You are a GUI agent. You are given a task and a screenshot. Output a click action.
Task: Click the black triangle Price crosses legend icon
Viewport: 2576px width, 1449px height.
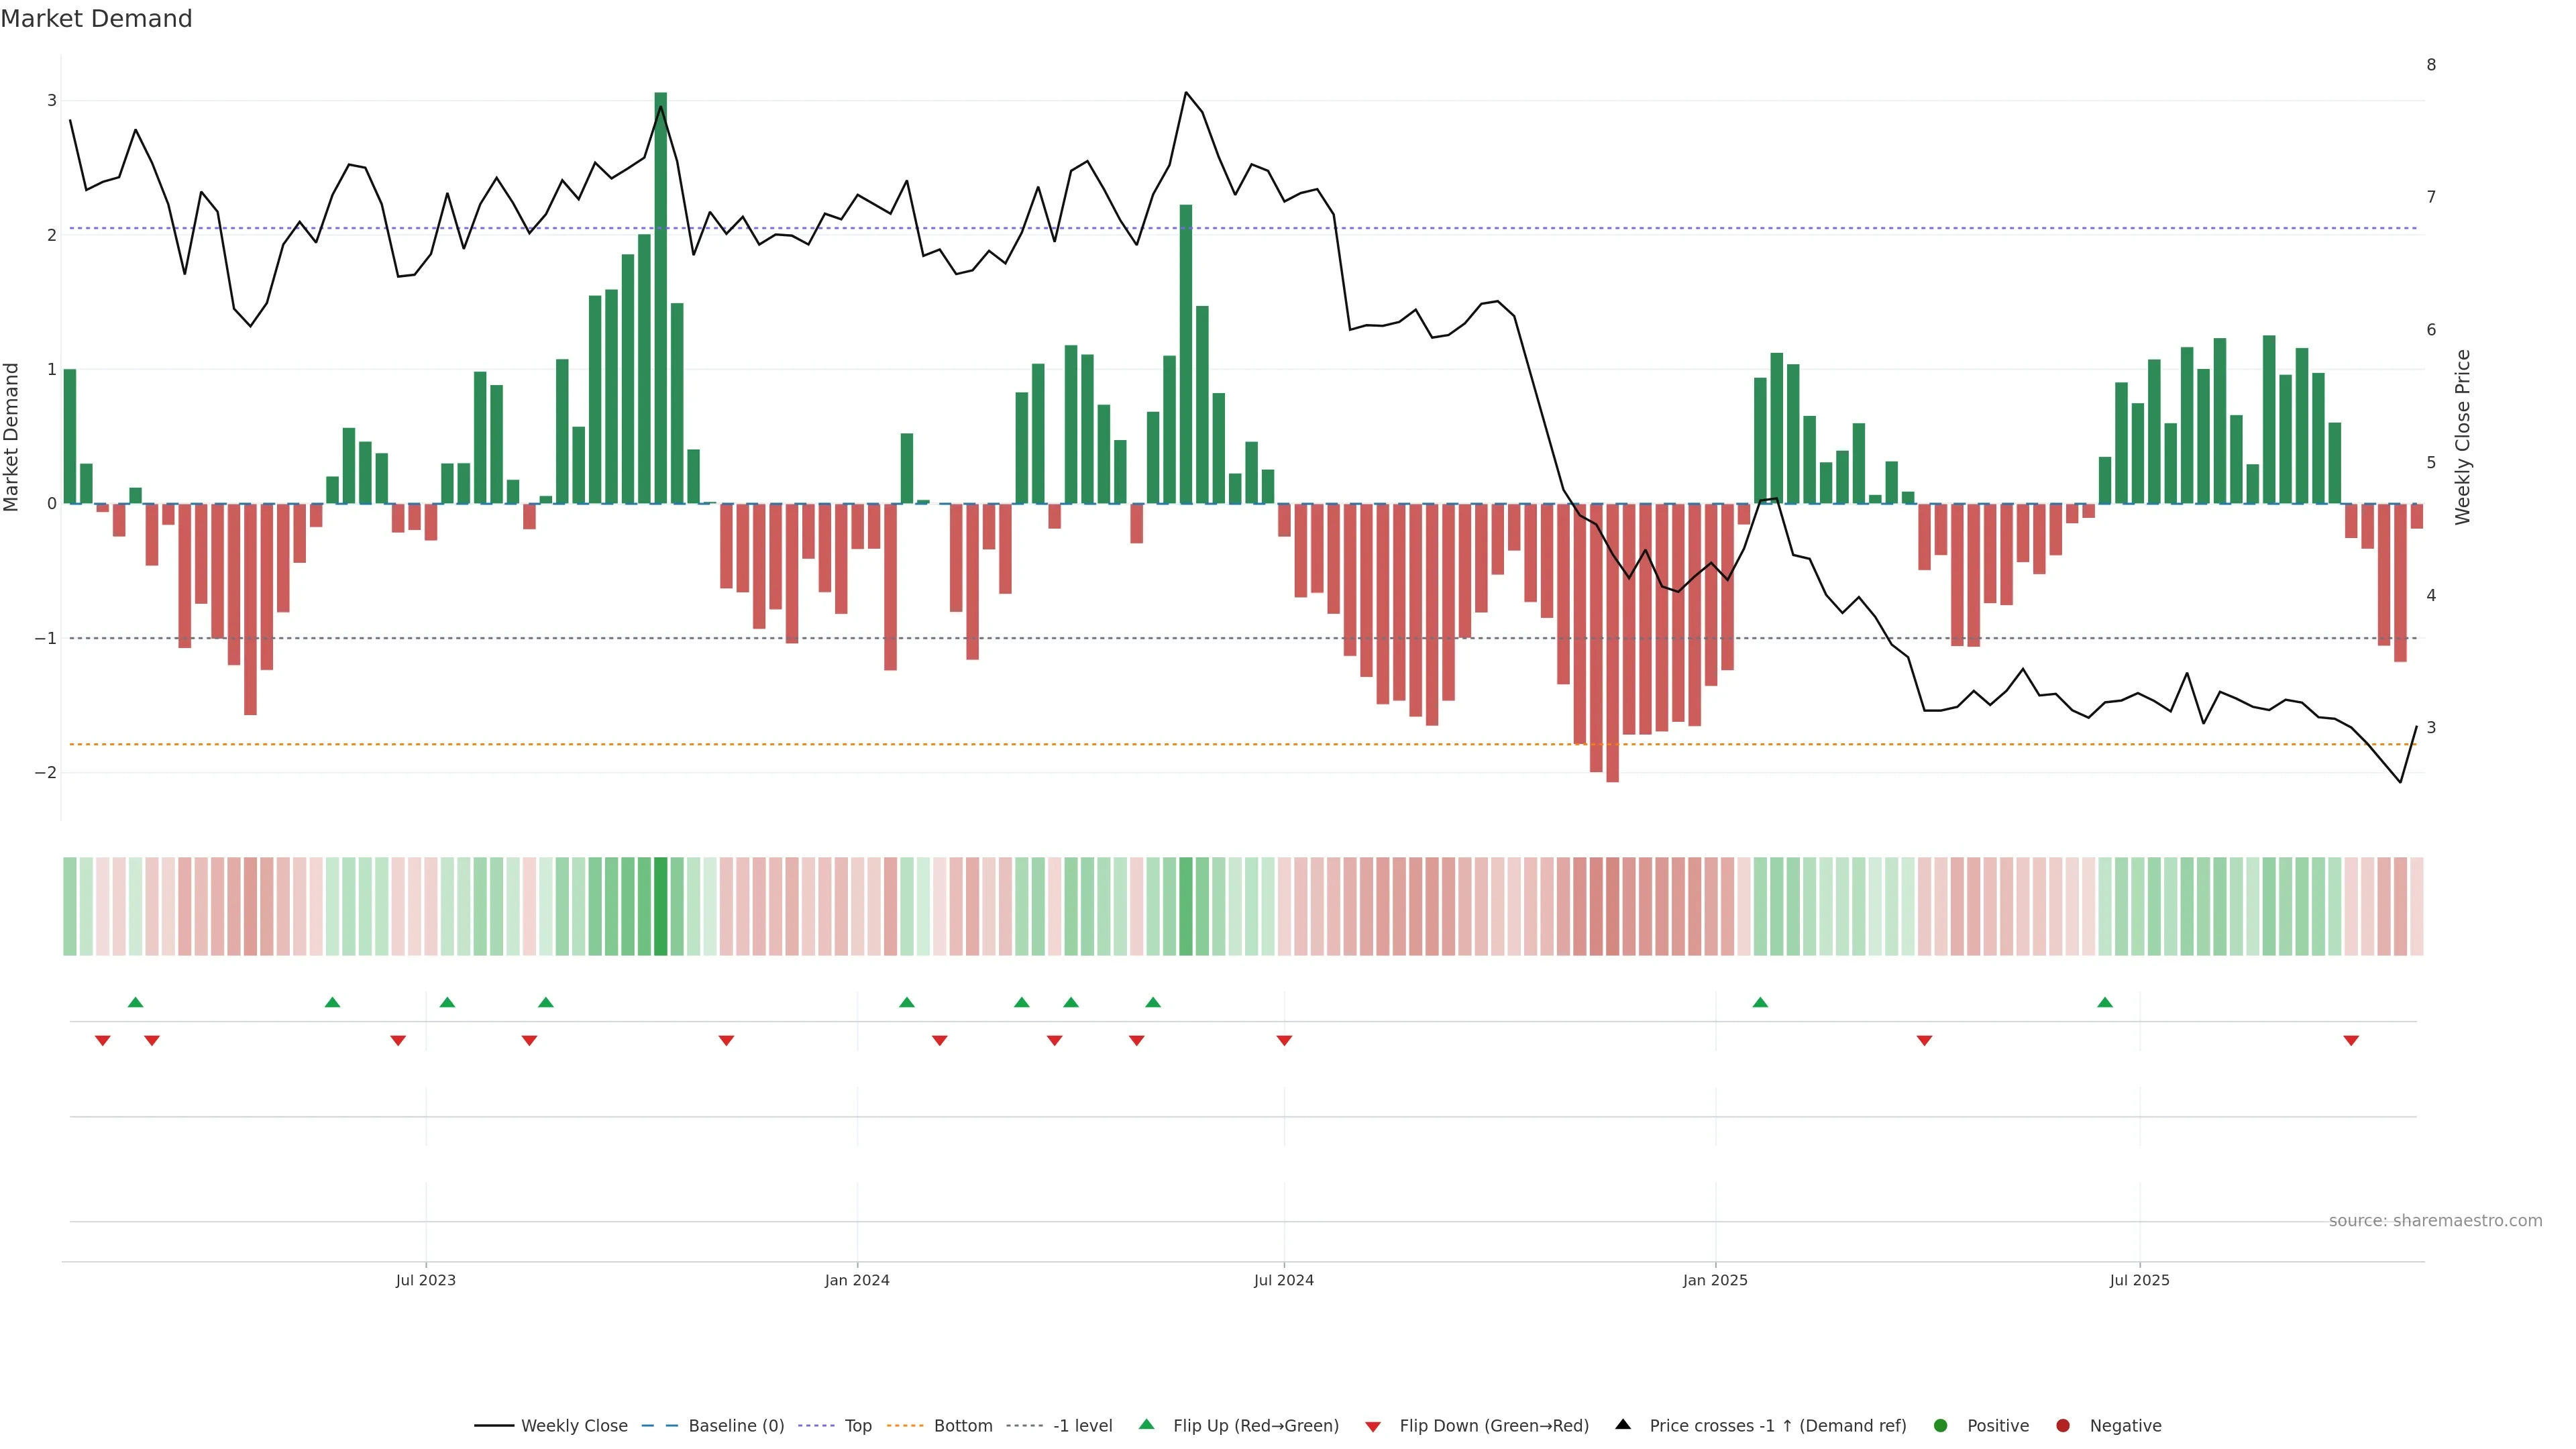pyautogui.click(x=1623, y=1424)
